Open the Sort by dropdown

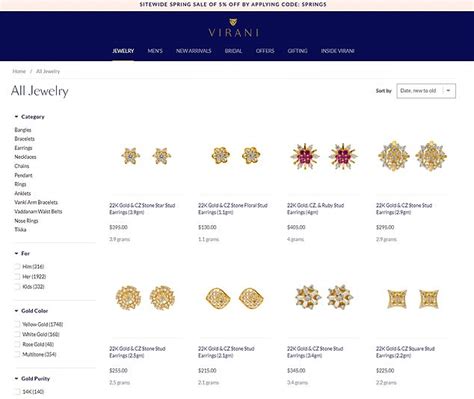point(426,91)
